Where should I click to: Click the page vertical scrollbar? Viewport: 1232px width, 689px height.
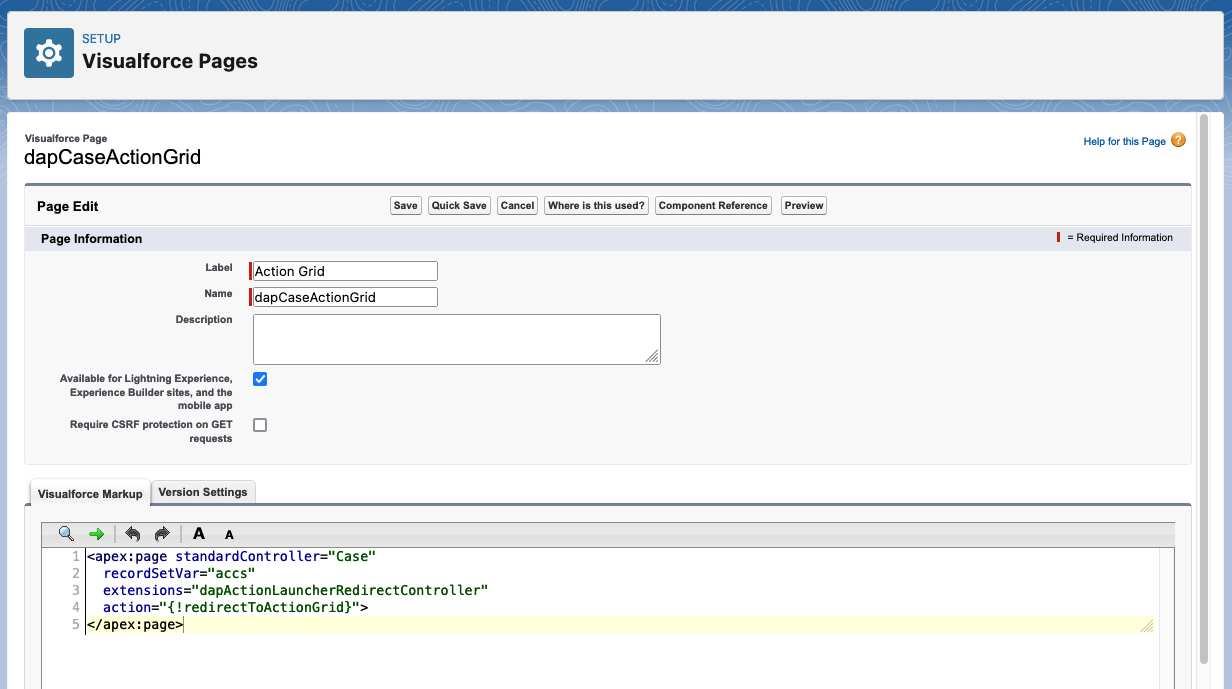tap(1204, 390)
